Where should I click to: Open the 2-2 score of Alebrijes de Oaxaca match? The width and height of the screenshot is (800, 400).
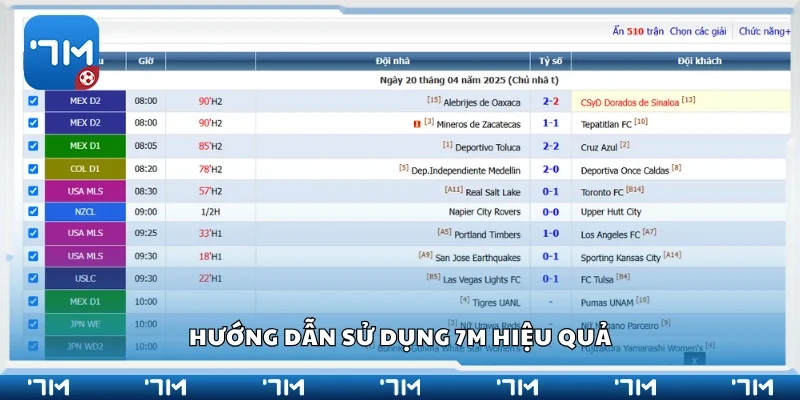pyautogui.click(x=551, y=102)
